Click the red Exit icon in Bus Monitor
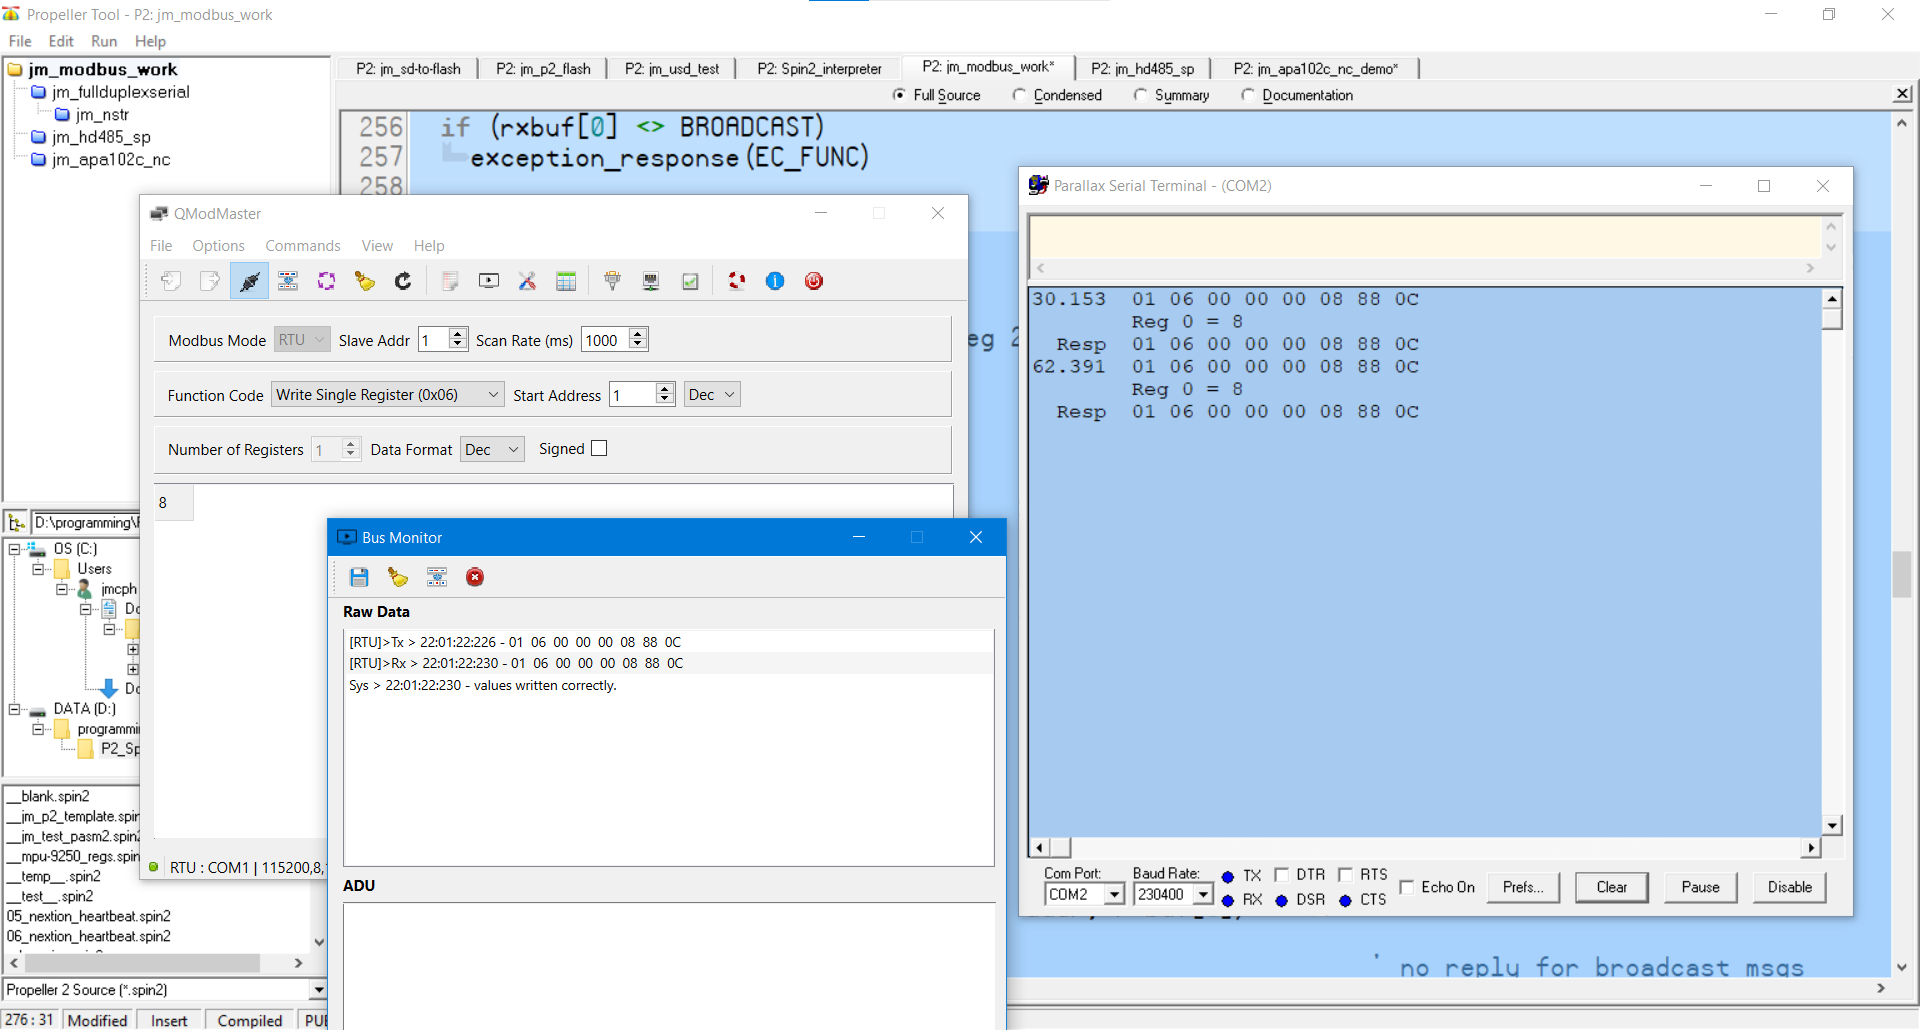The height and width of the screenshot is (1030, 1920). click(x=475, y=577)
